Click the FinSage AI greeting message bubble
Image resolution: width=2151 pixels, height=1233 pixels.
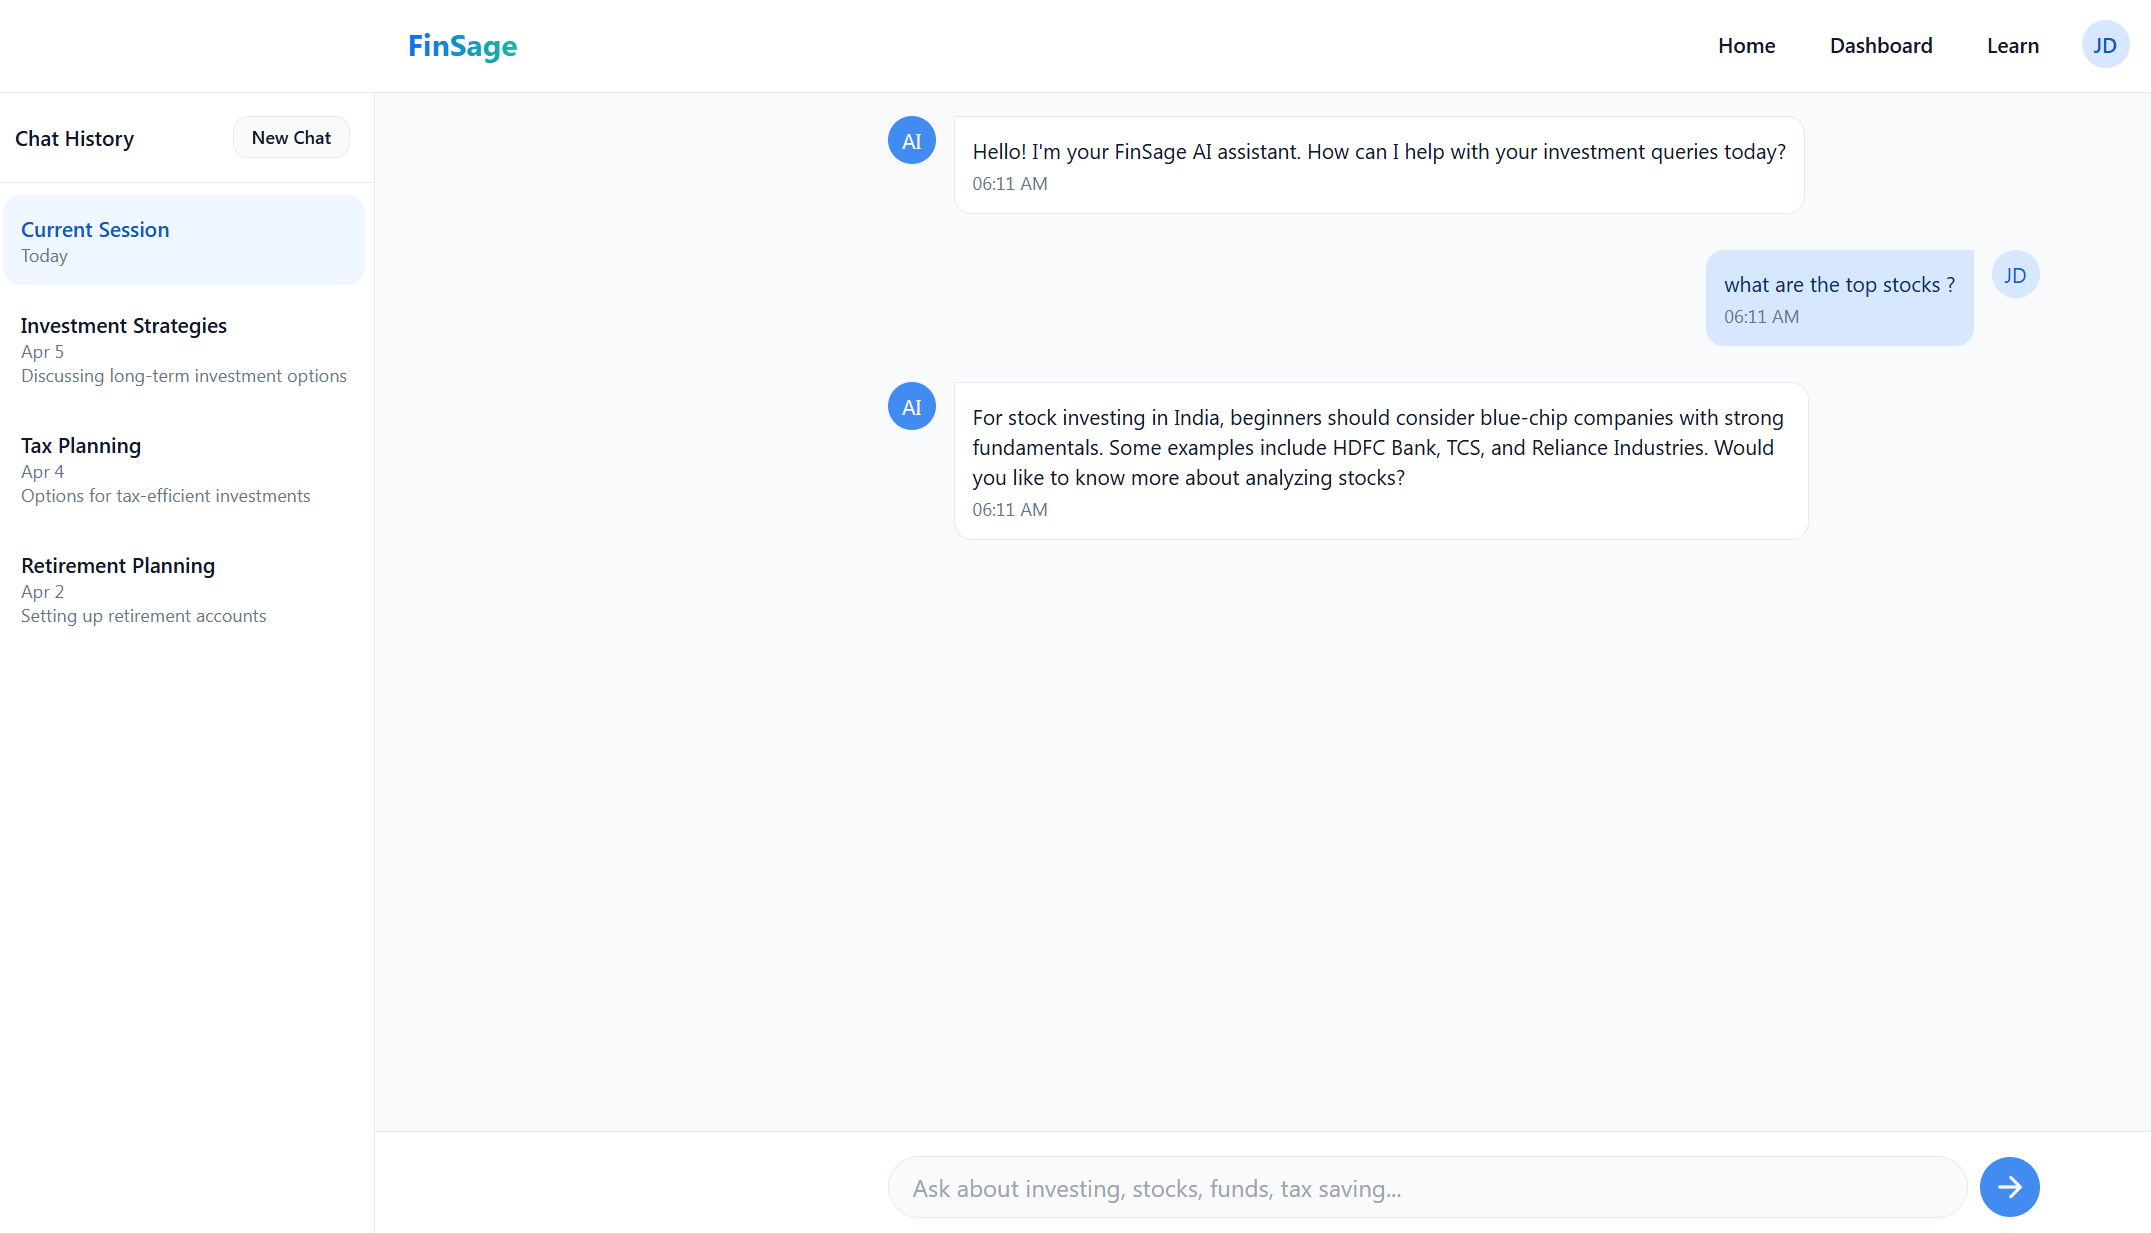click(x=1378, y=165)
